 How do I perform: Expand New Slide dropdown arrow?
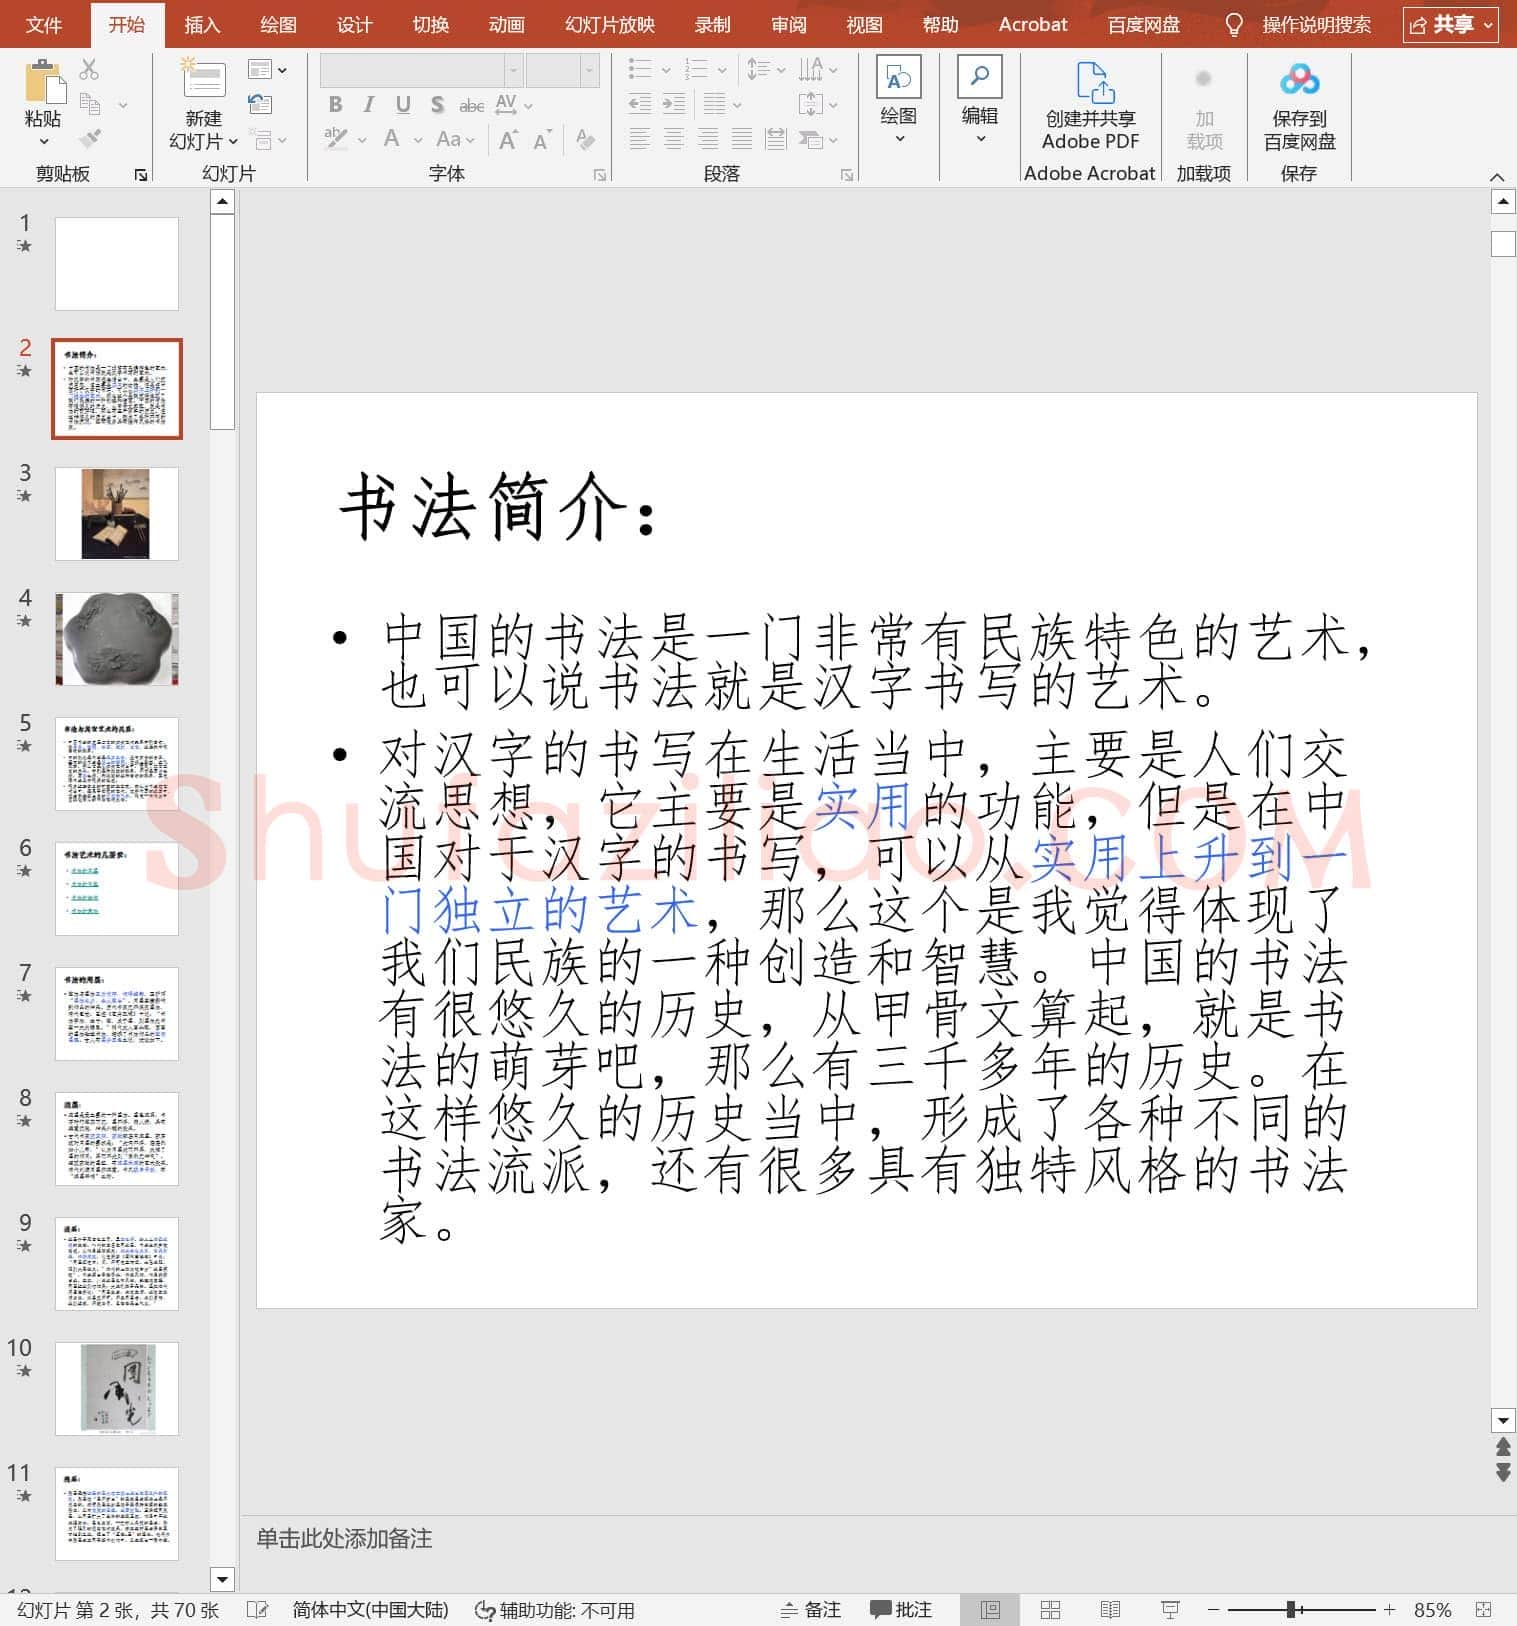[234, 142]
